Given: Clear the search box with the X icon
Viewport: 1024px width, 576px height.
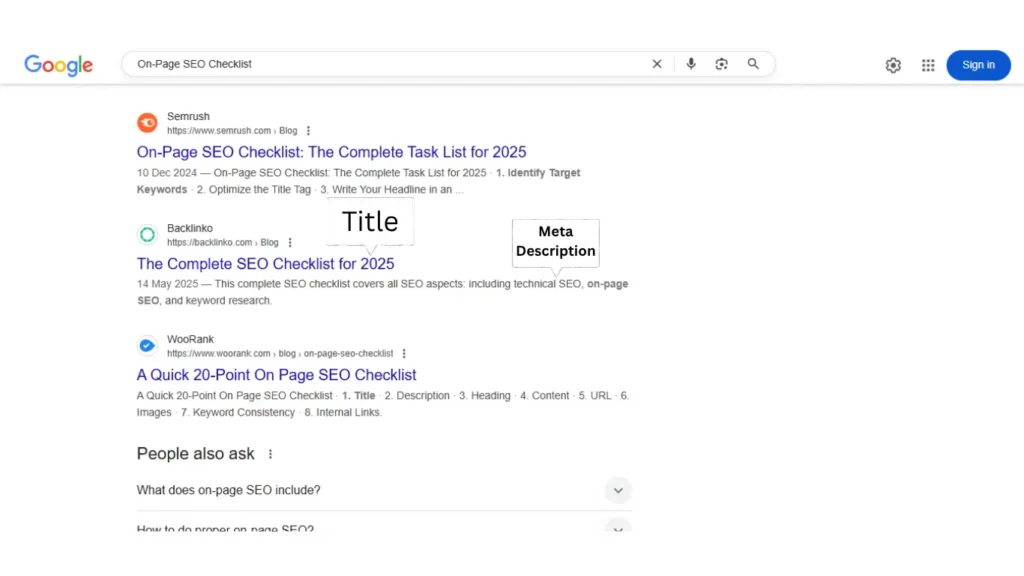Looking at the screenshot, I should click(x=657, y=64).
